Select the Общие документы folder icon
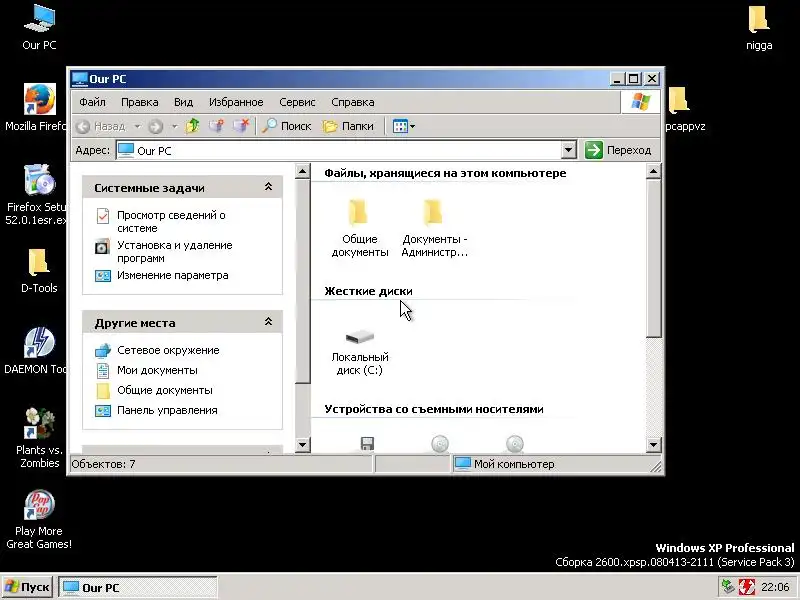The height and width of the screenshot is (600, 800). point(360,228)
